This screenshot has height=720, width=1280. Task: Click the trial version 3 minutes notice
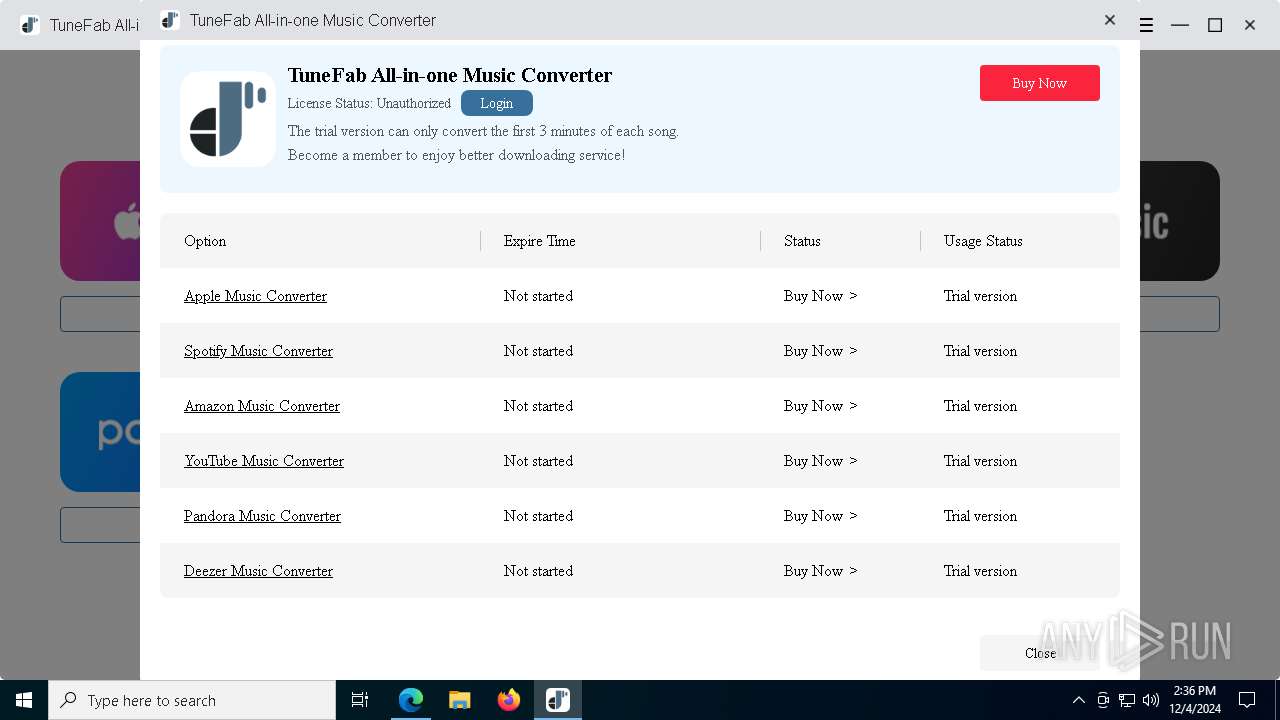click(x=483, y=131)
